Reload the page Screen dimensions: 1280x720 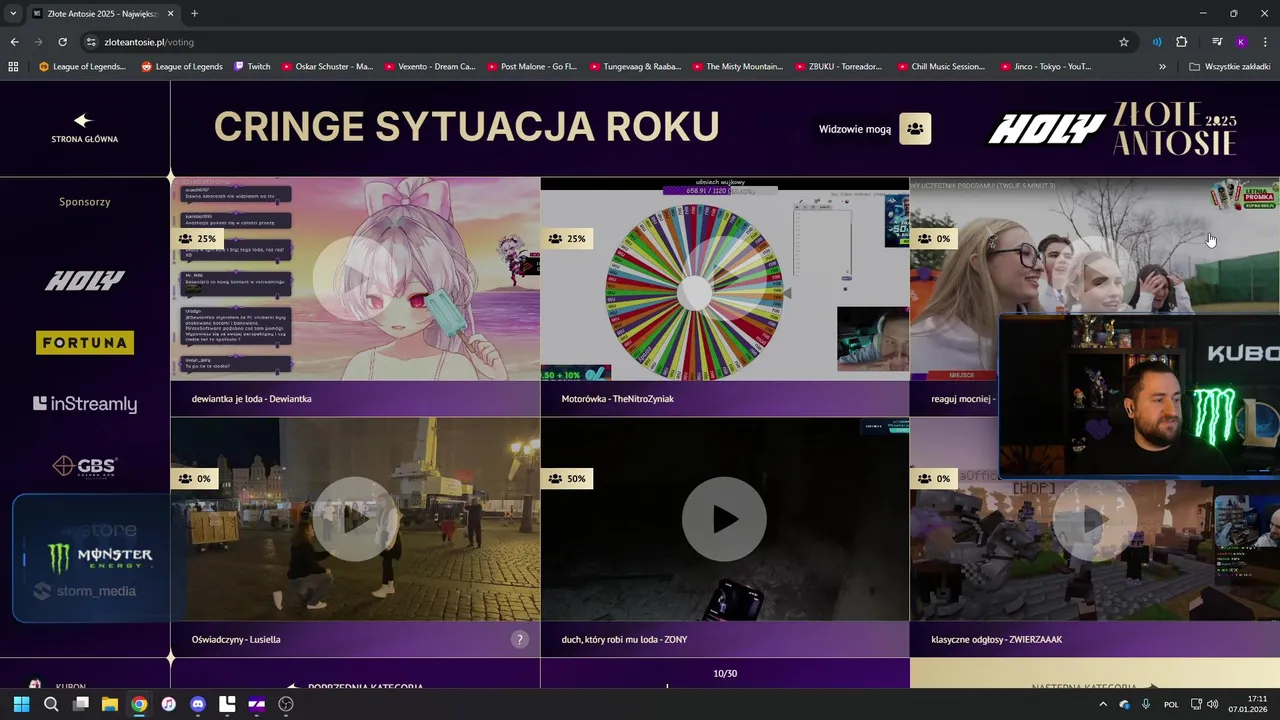point(62,42)
